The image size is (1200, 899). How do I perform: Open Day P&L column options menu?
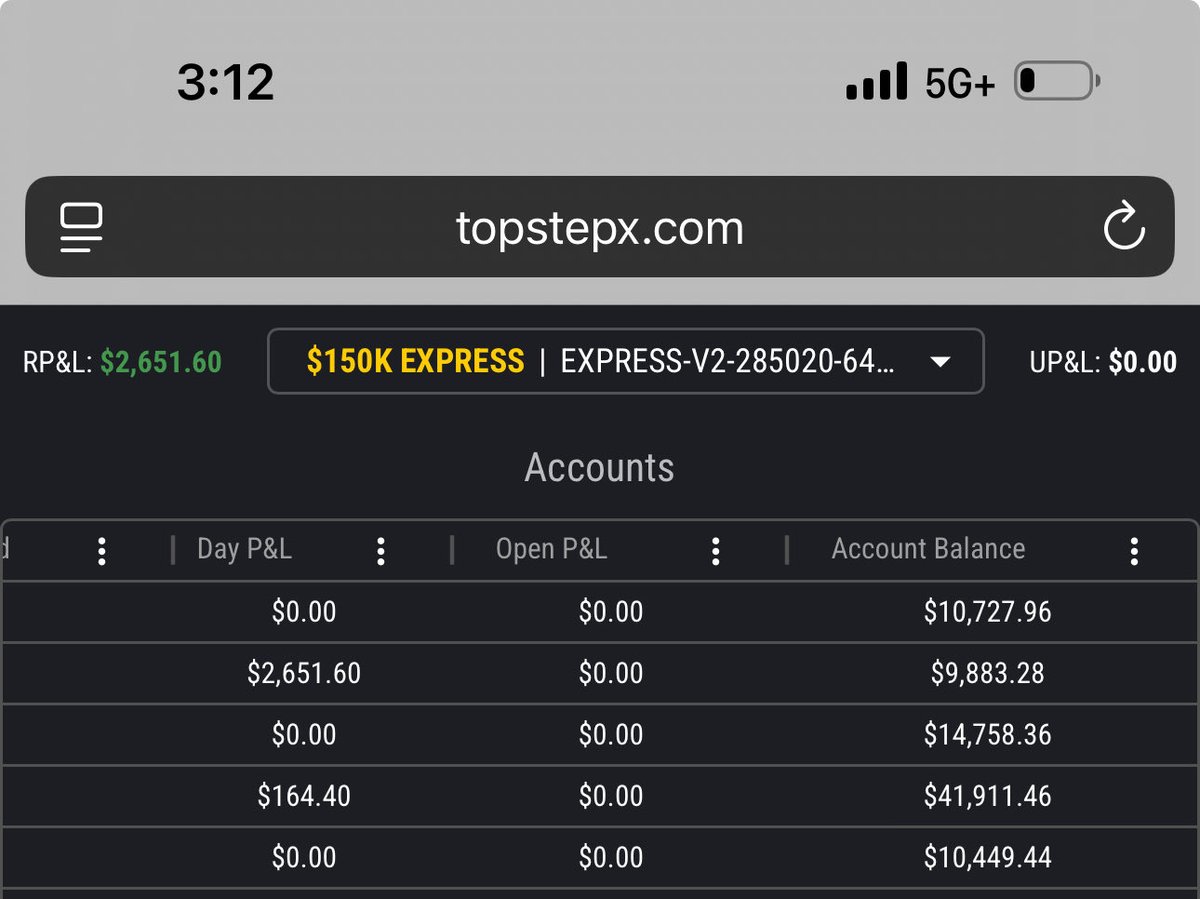coord(380,550)
